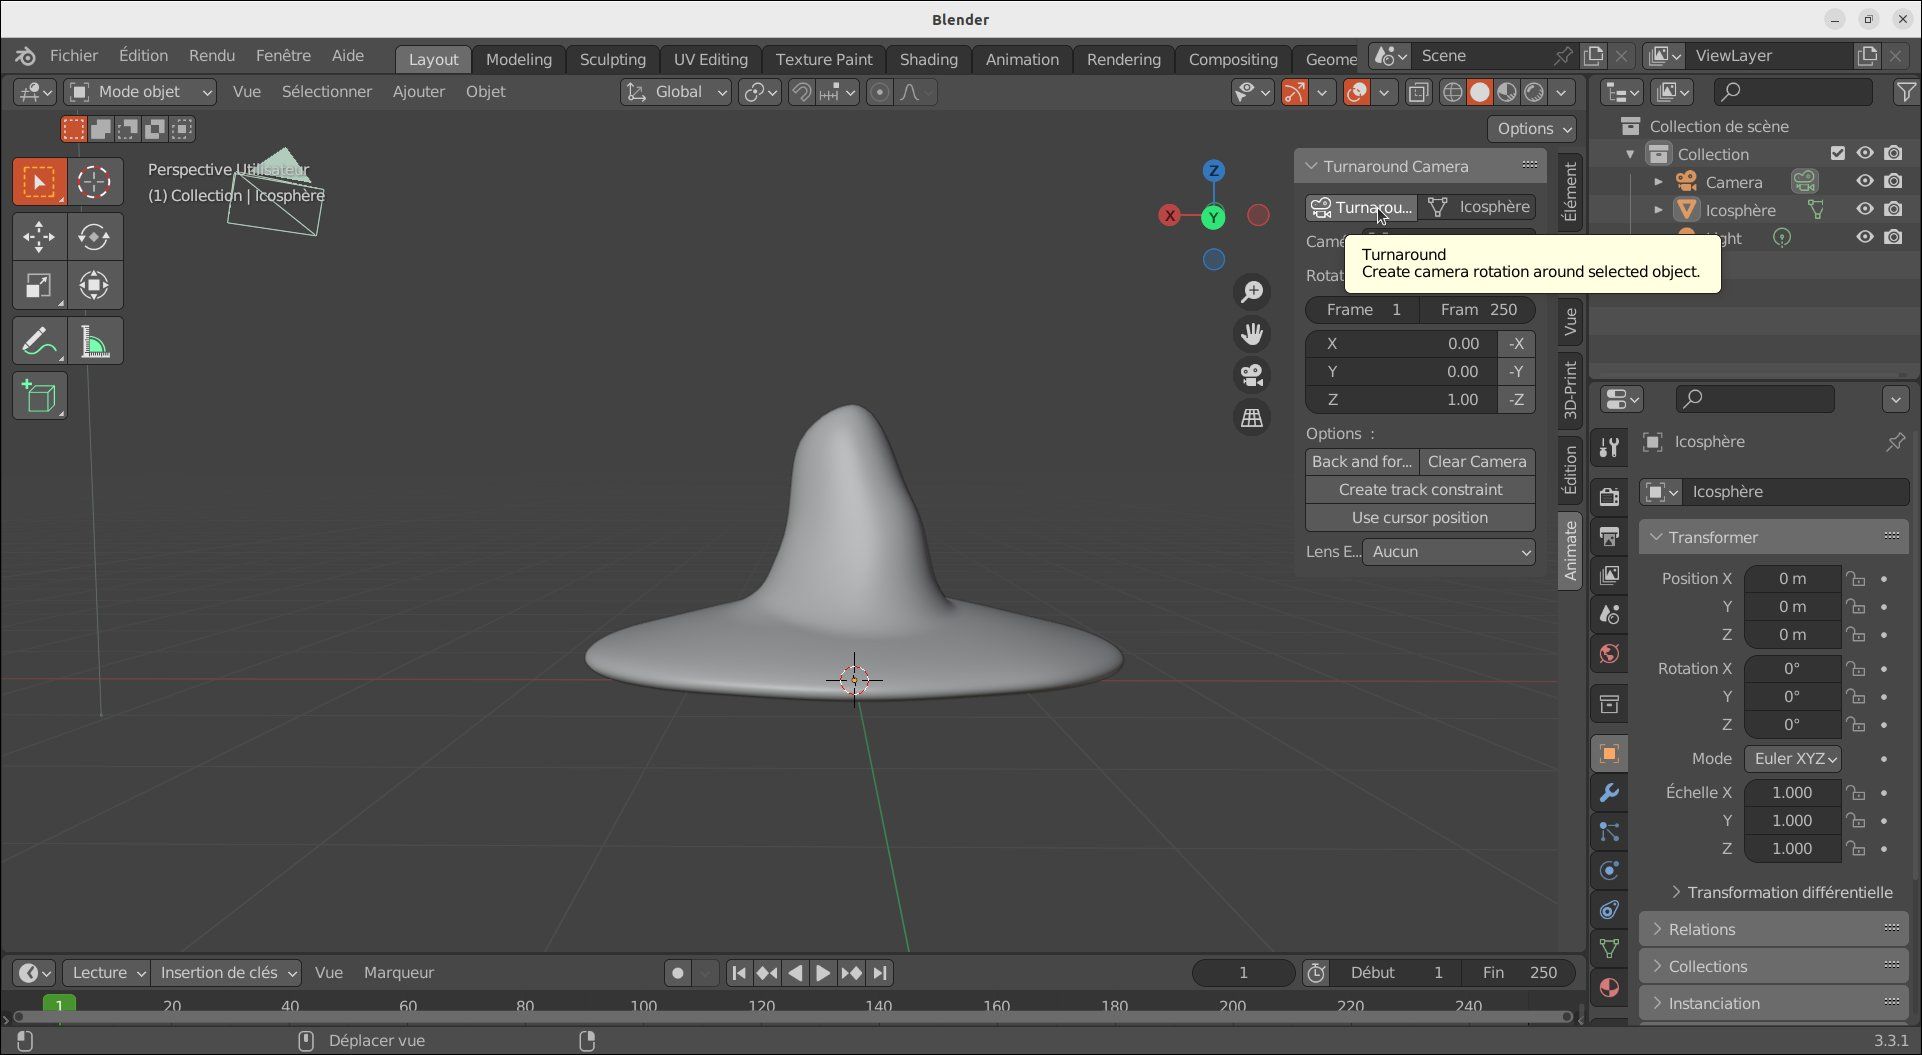Viewport: 1922px width, 1055px height.
Task: Switch to orthographic/perspective view icon
Action: [1252, 418]
